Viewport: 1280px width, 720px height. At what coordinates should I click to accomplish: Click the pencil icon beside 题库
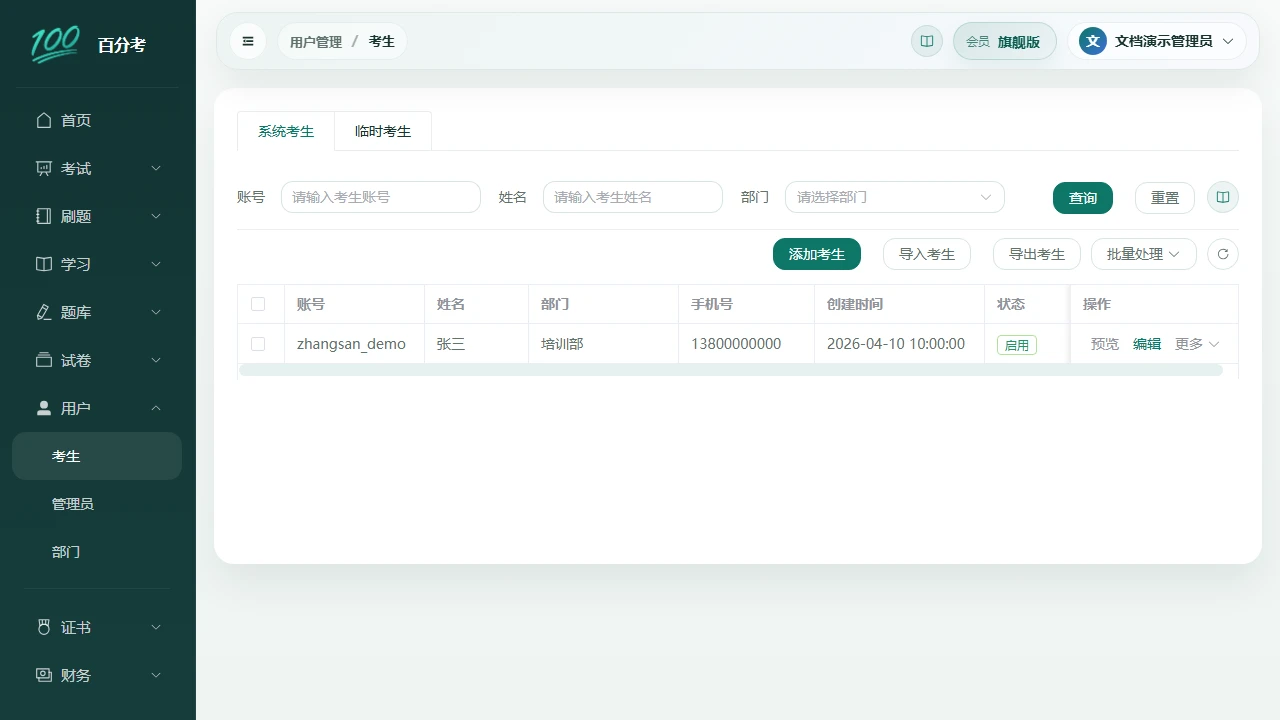pos(43,312)
